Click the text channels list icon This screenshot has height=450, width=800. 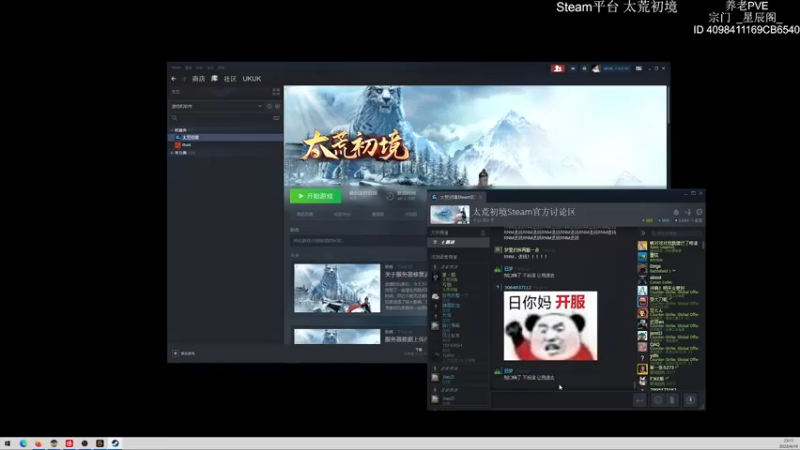click(x=483, y=233)
